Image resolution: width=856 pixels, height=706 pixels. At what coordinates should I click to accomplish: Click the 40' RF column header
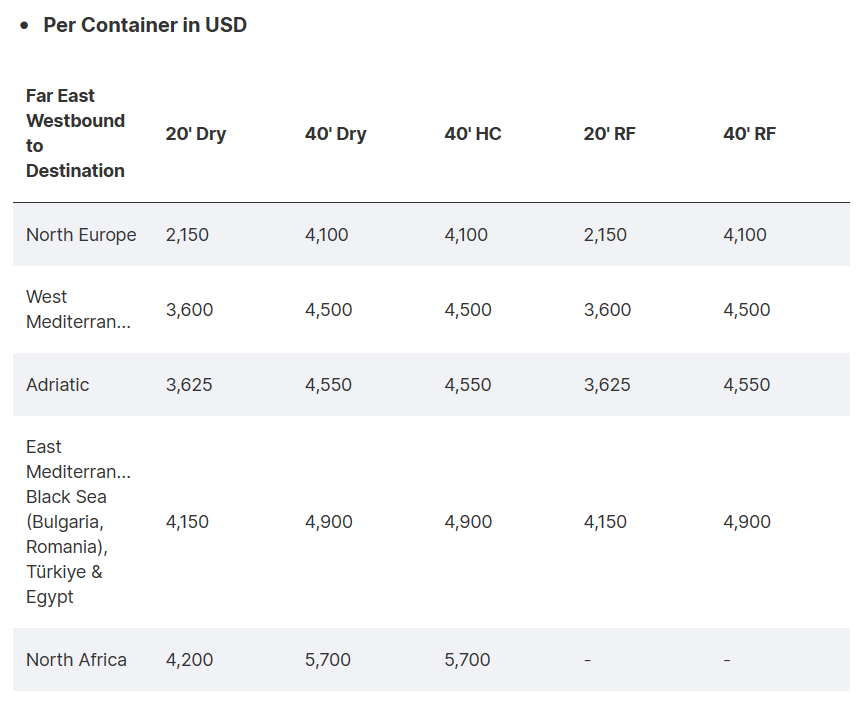(x=749, y=134)
